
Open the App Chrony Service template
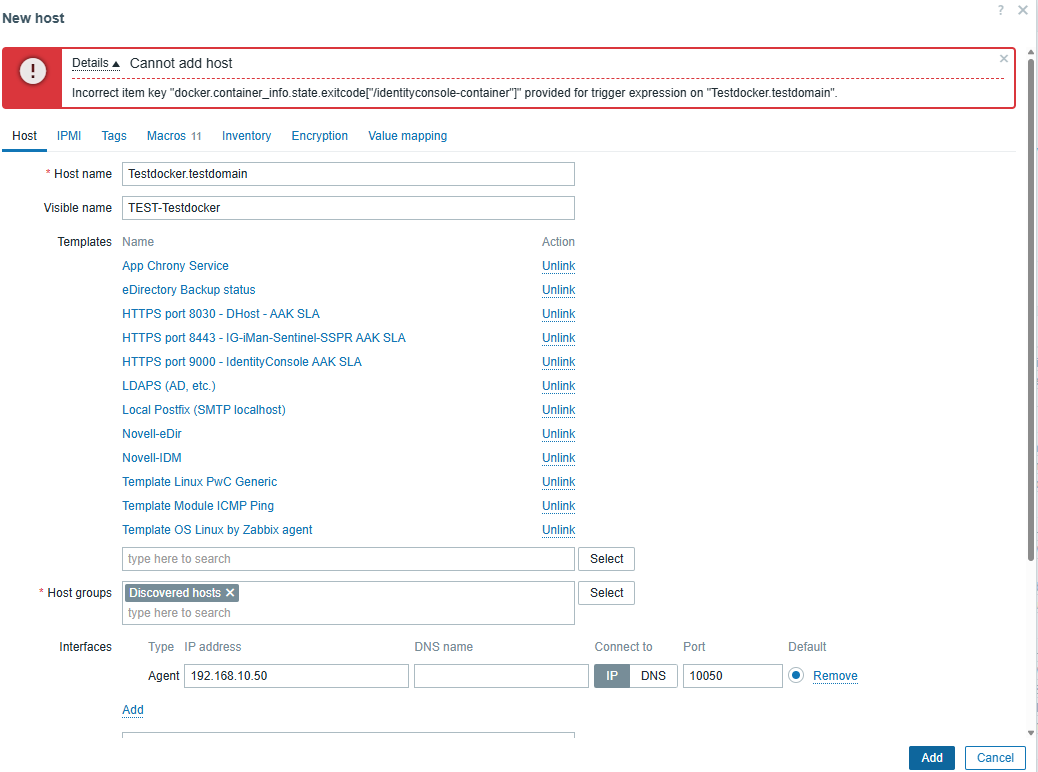(175, 266)
